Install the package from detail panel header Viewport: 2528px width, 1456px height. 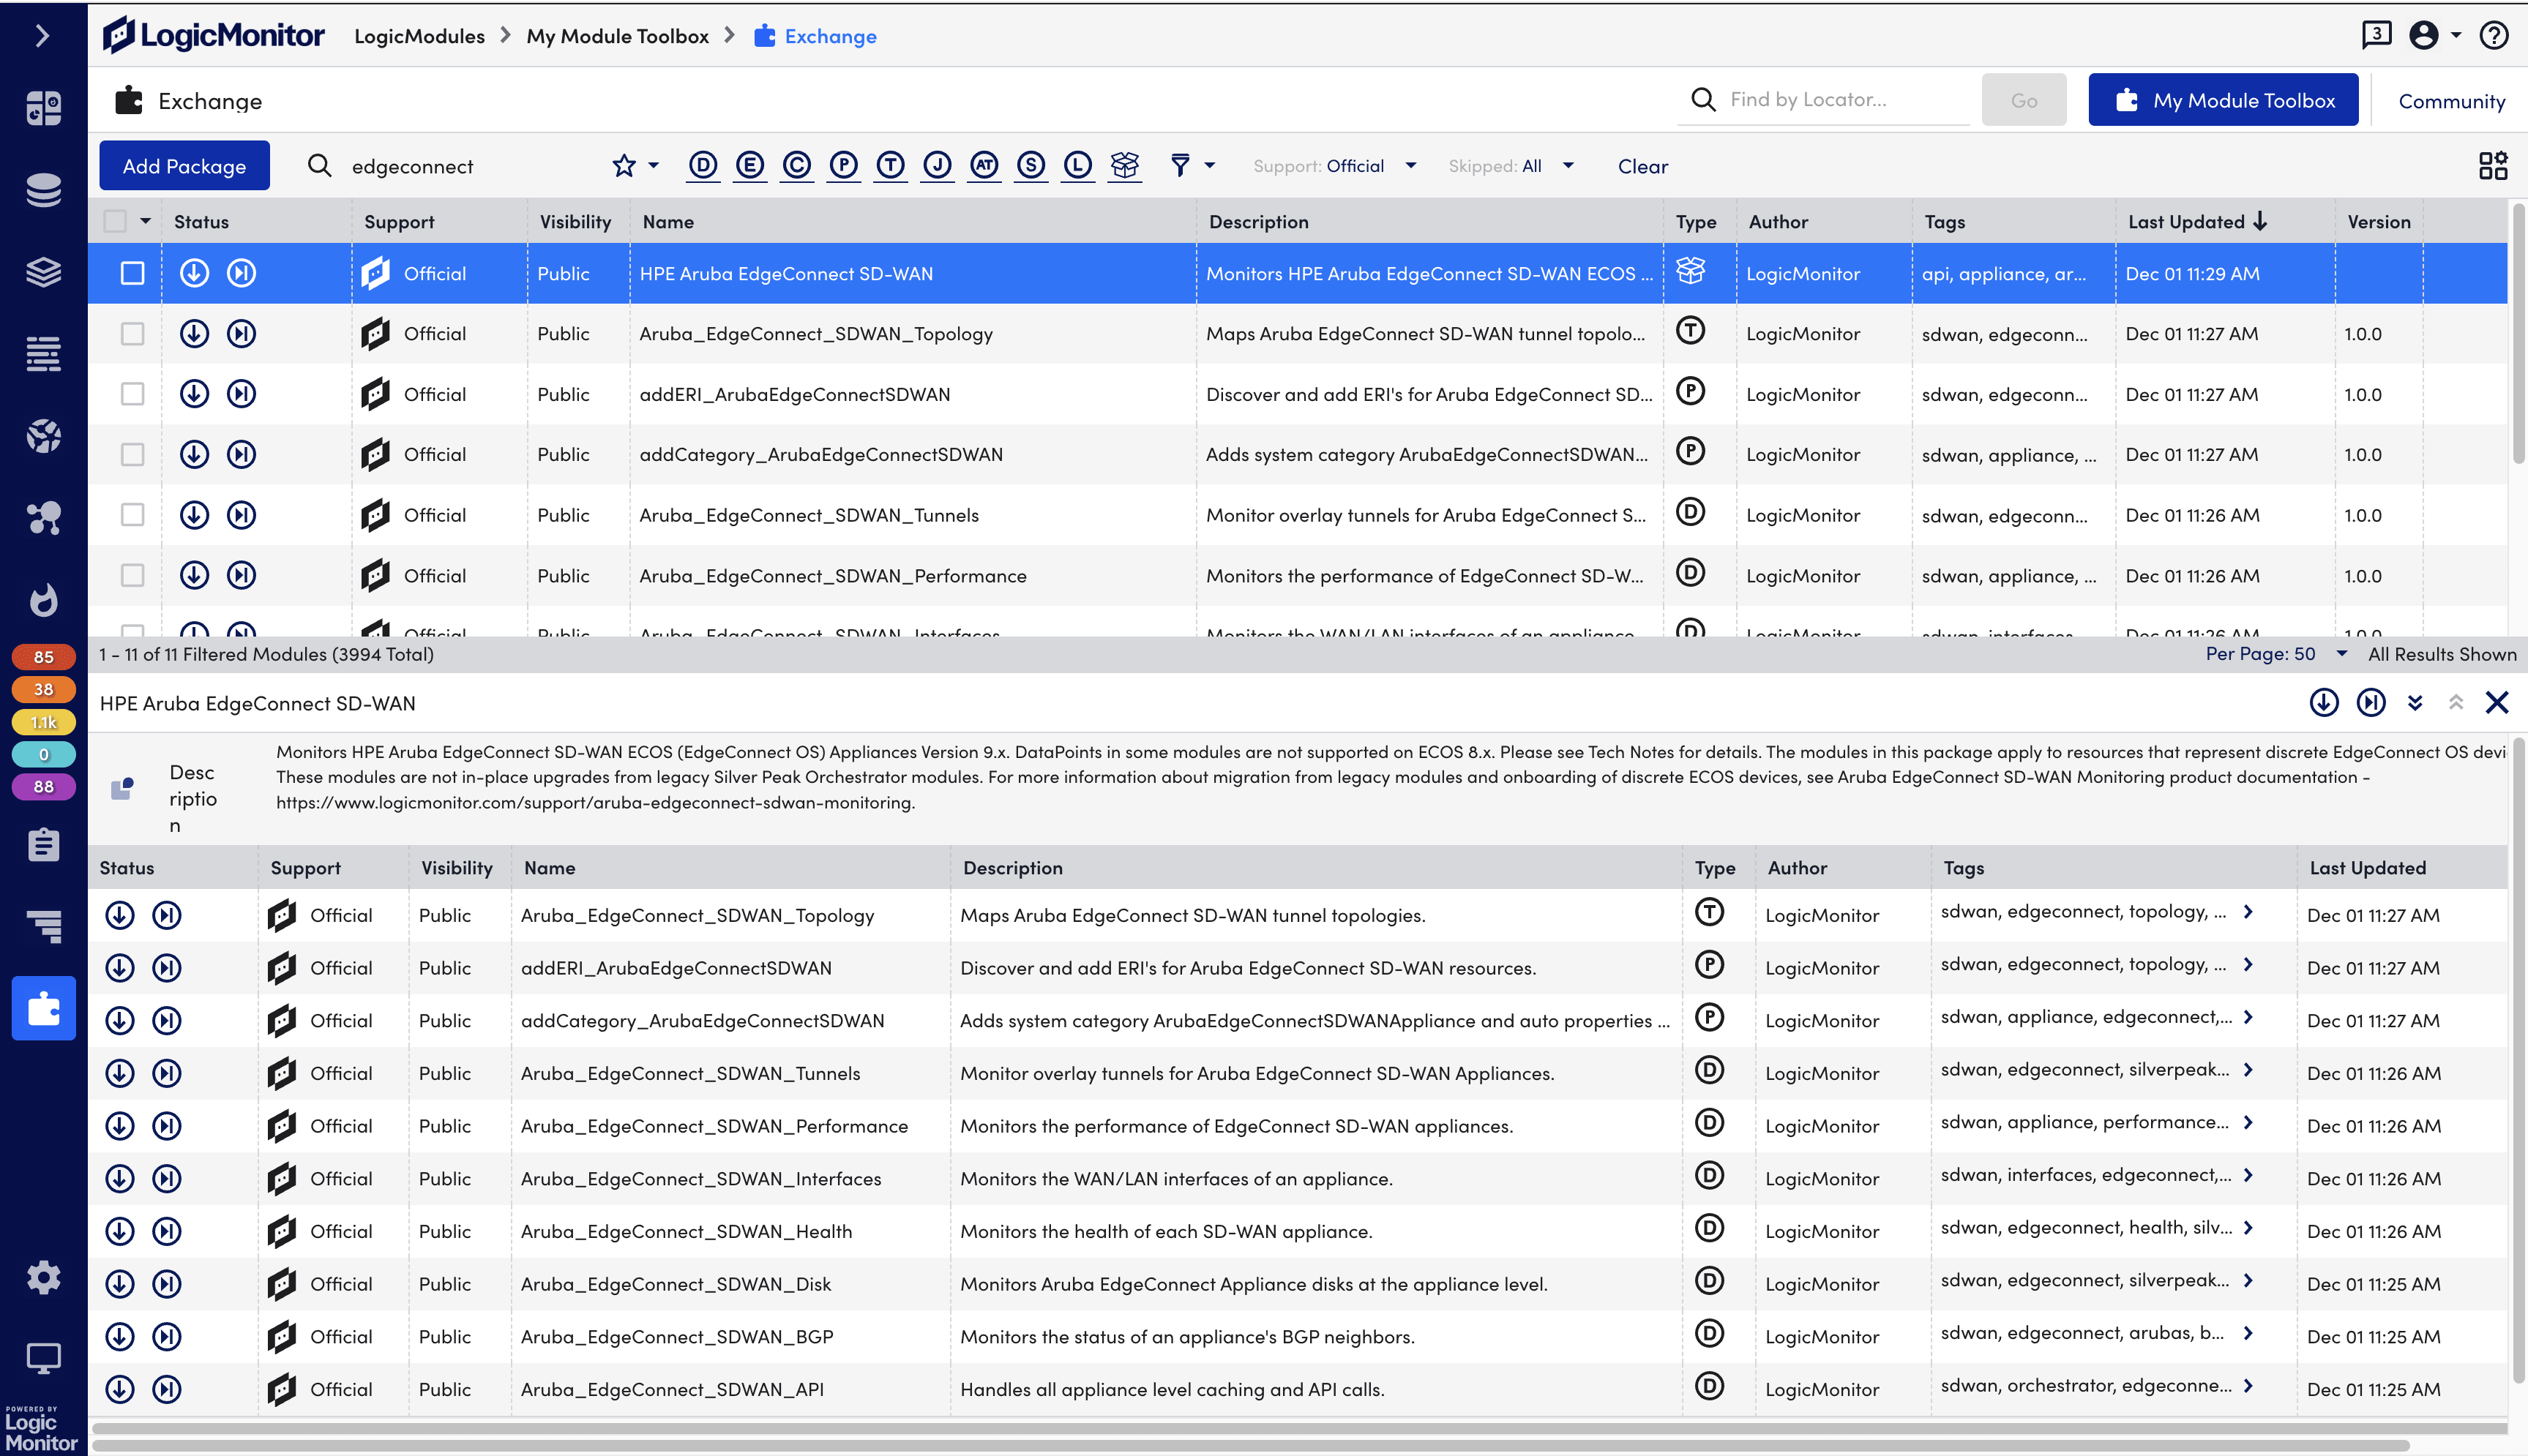[x=2323, y=703]
